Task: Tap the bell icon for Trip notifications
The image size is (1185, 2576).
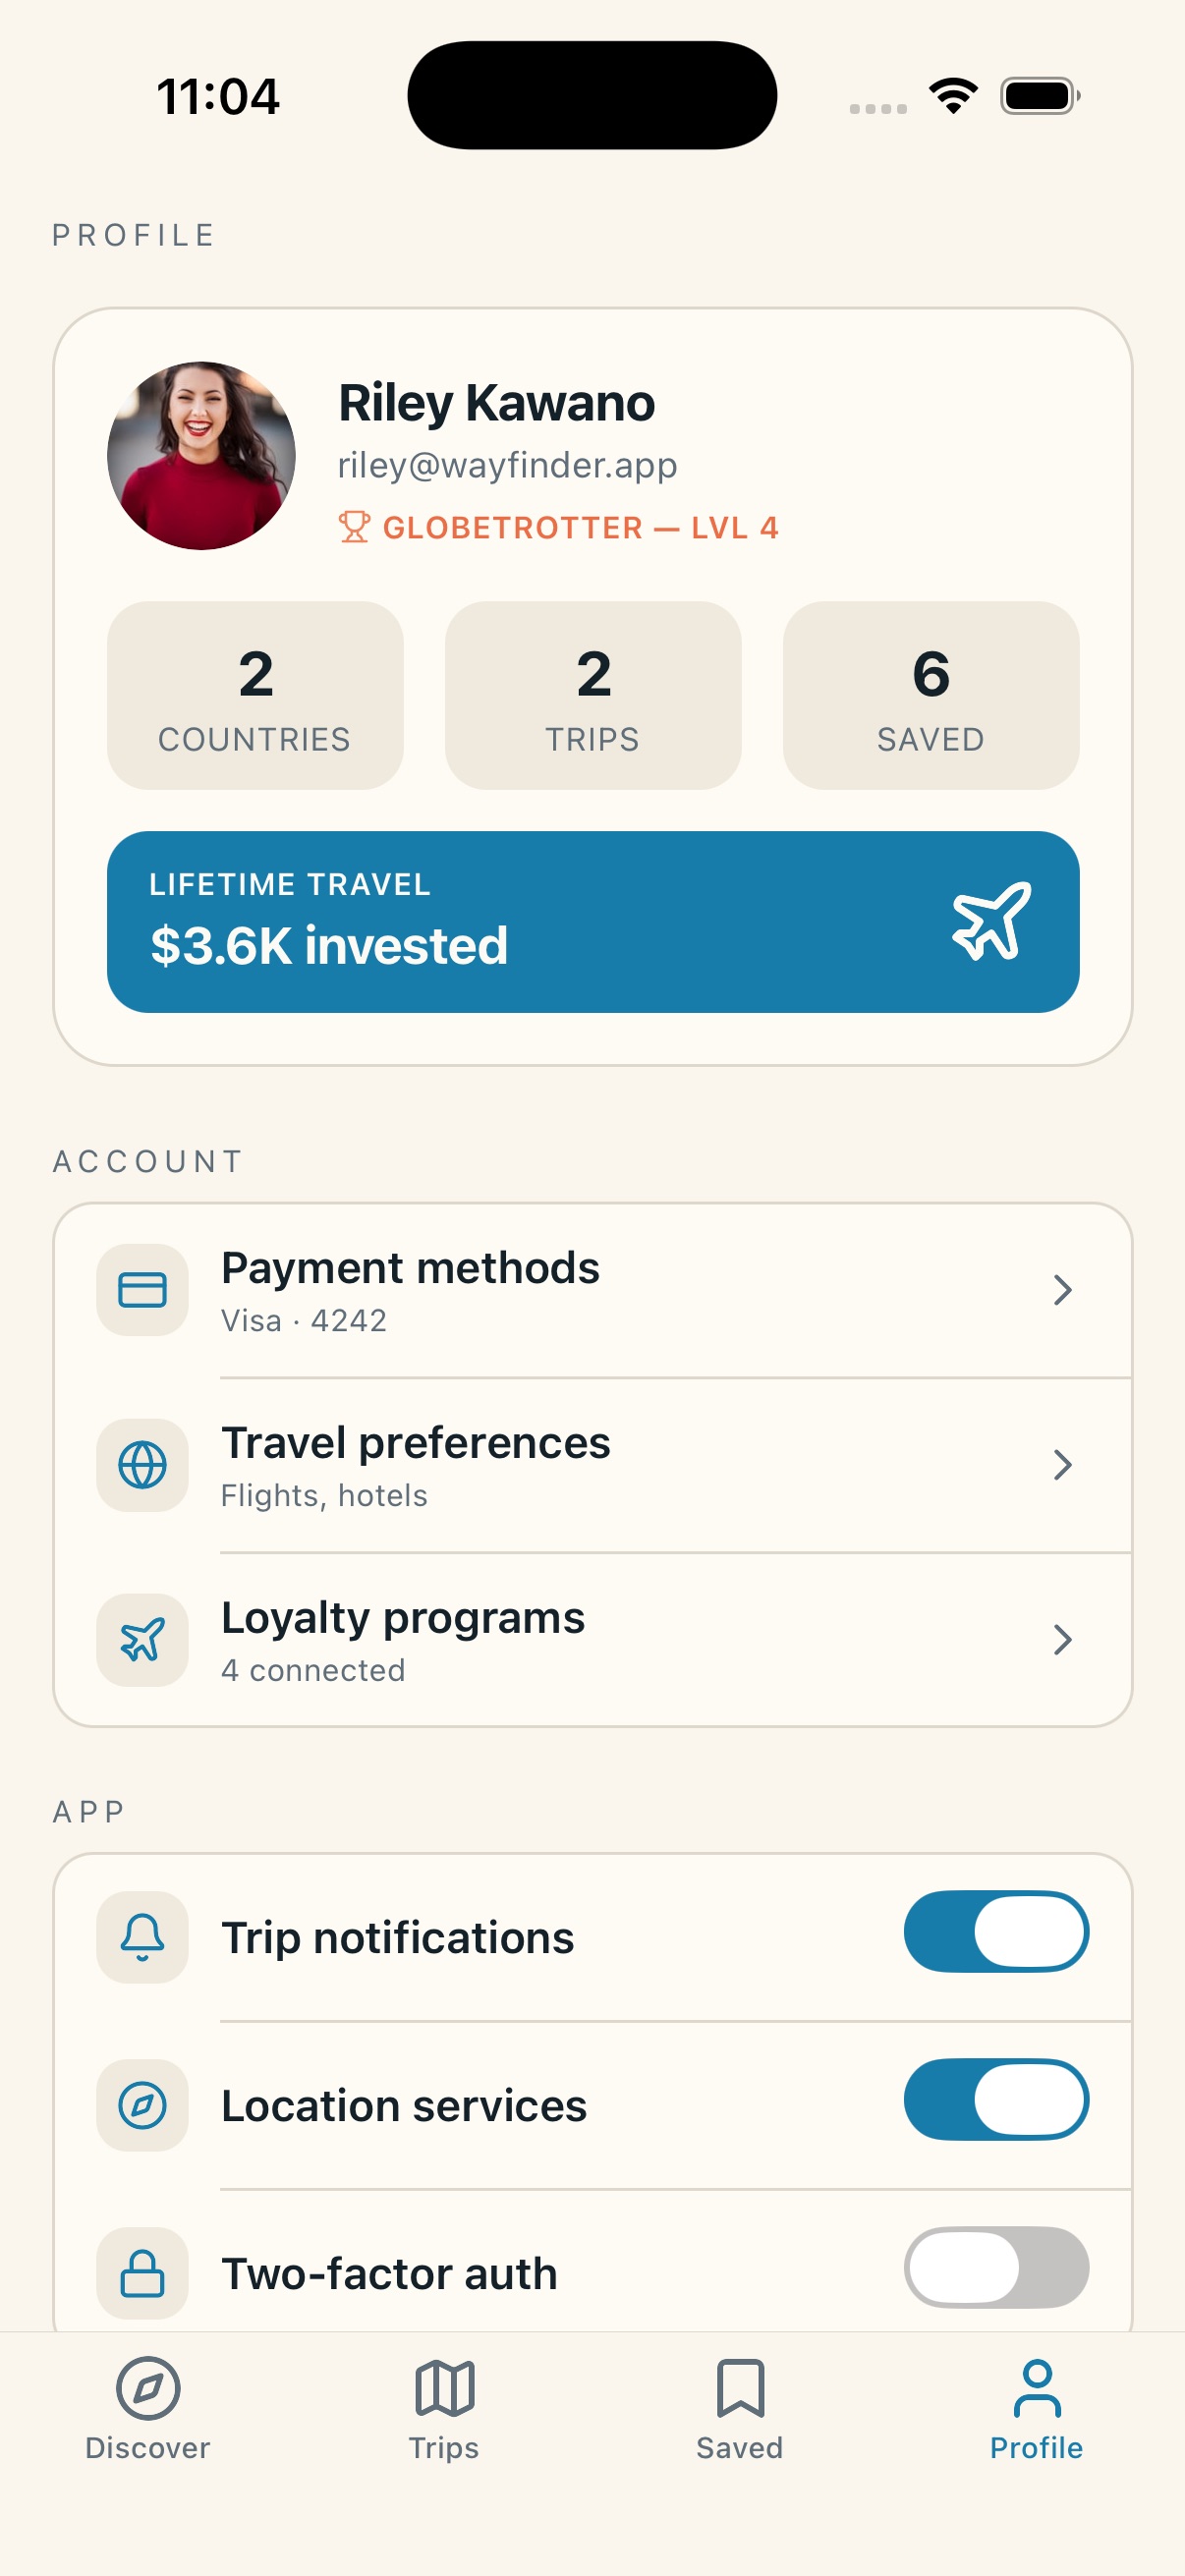Action: point(142,1937)
